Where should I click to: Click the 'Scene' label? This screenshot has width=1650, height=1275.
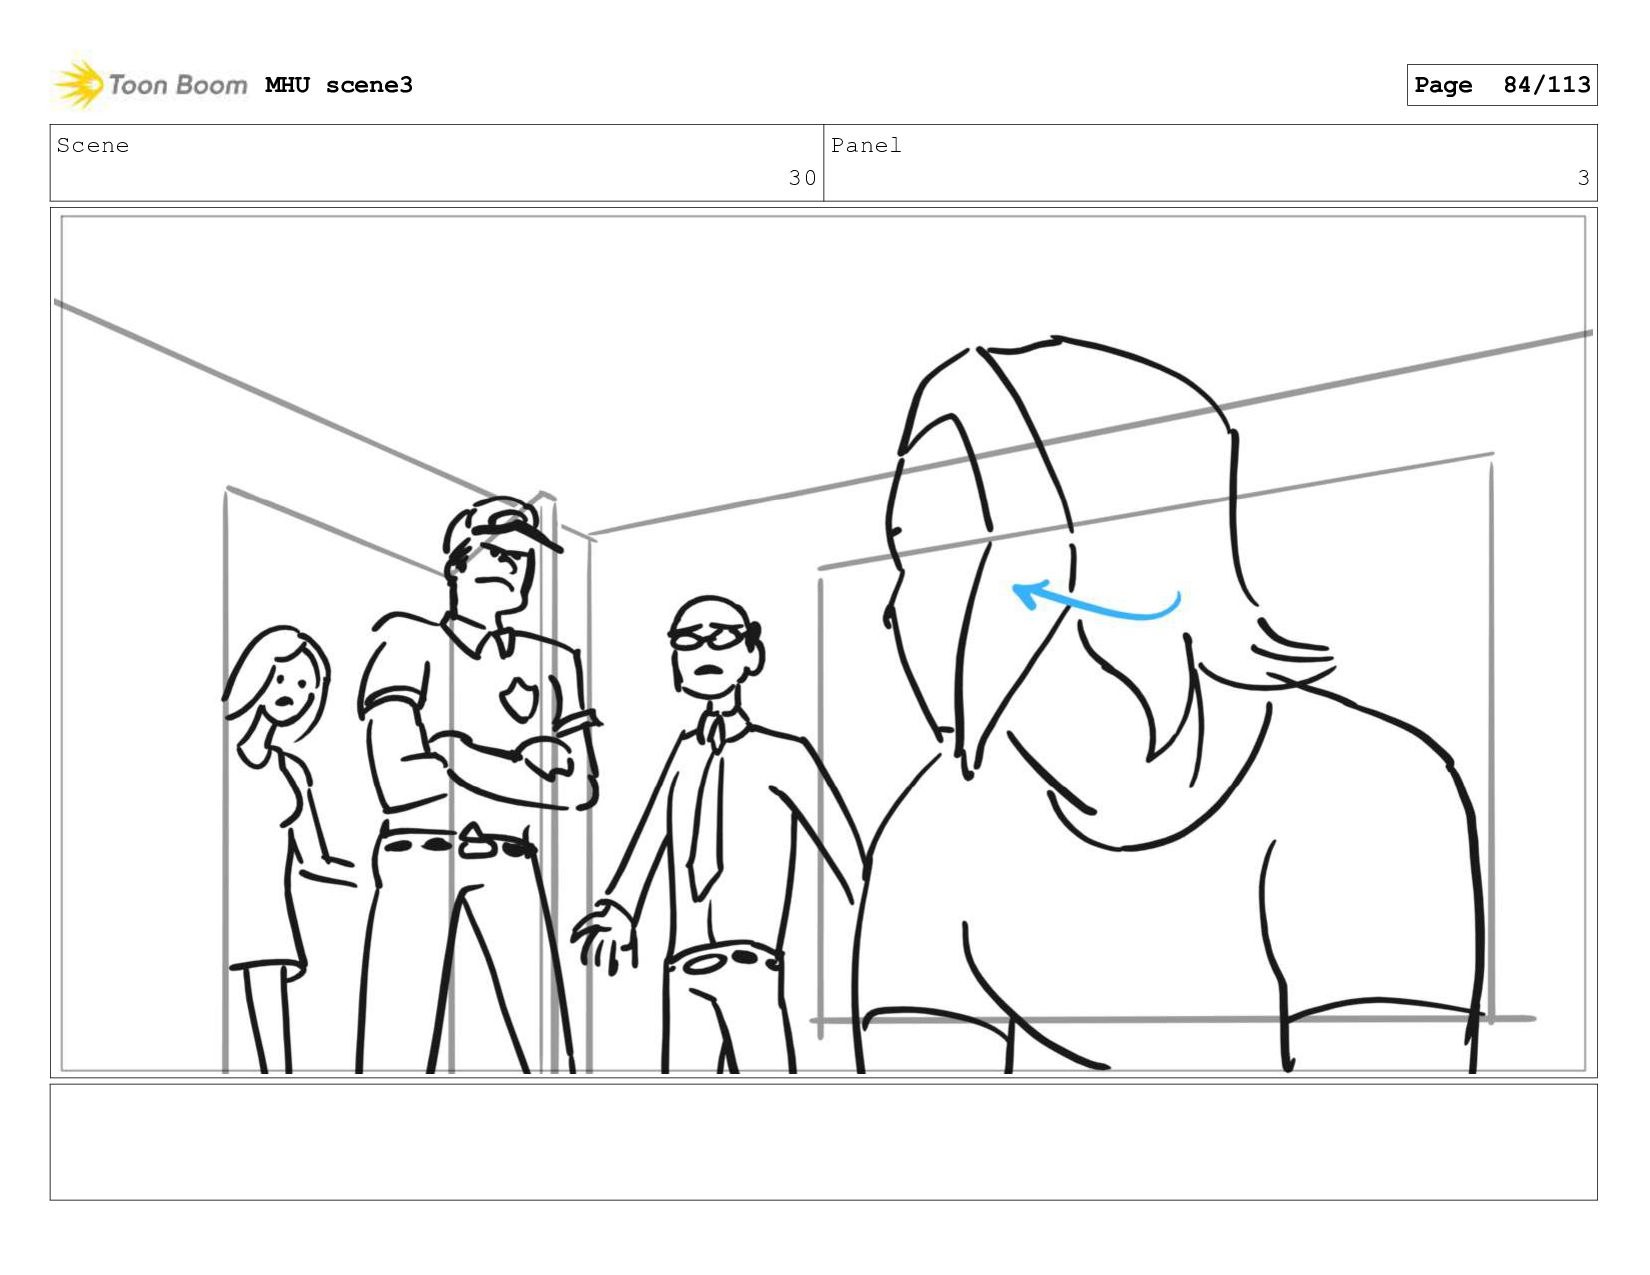click(93, 146)
